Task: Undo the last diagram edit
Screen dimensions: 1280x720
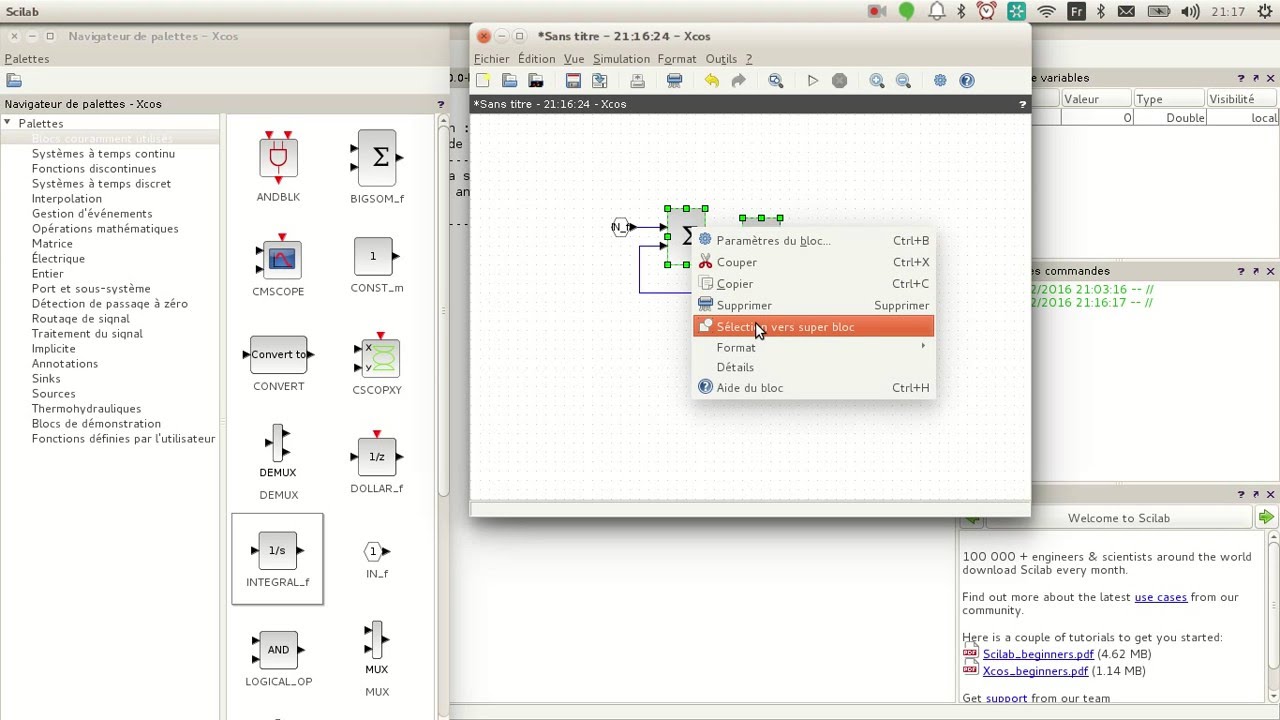Action: point(712,81)
